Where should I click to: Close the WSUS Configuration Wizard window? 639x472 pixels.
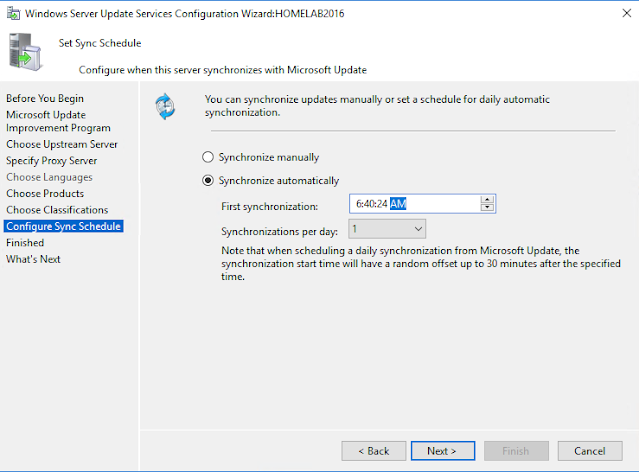[626, 13]
